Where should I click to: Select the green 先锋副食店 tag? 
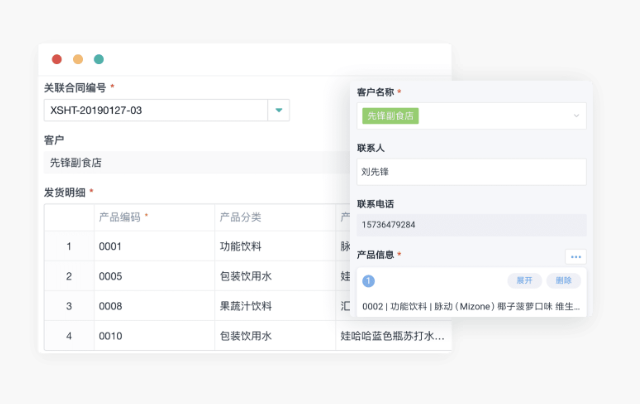(390, 116)
